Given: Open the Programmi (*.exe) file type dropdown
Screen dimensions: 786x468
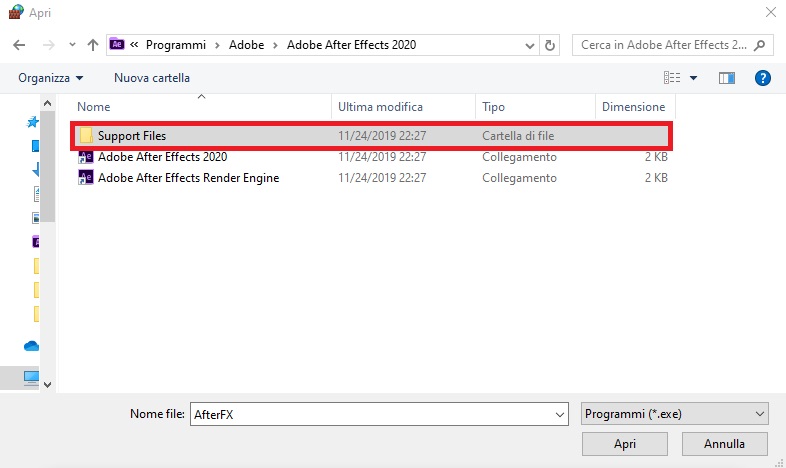Looking at the screenshot, I should [675, 414].
